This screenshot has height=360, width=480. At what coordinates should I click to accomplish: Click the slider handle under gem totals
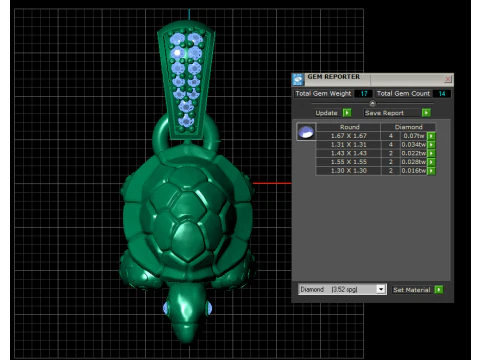[x=373, y=103]
